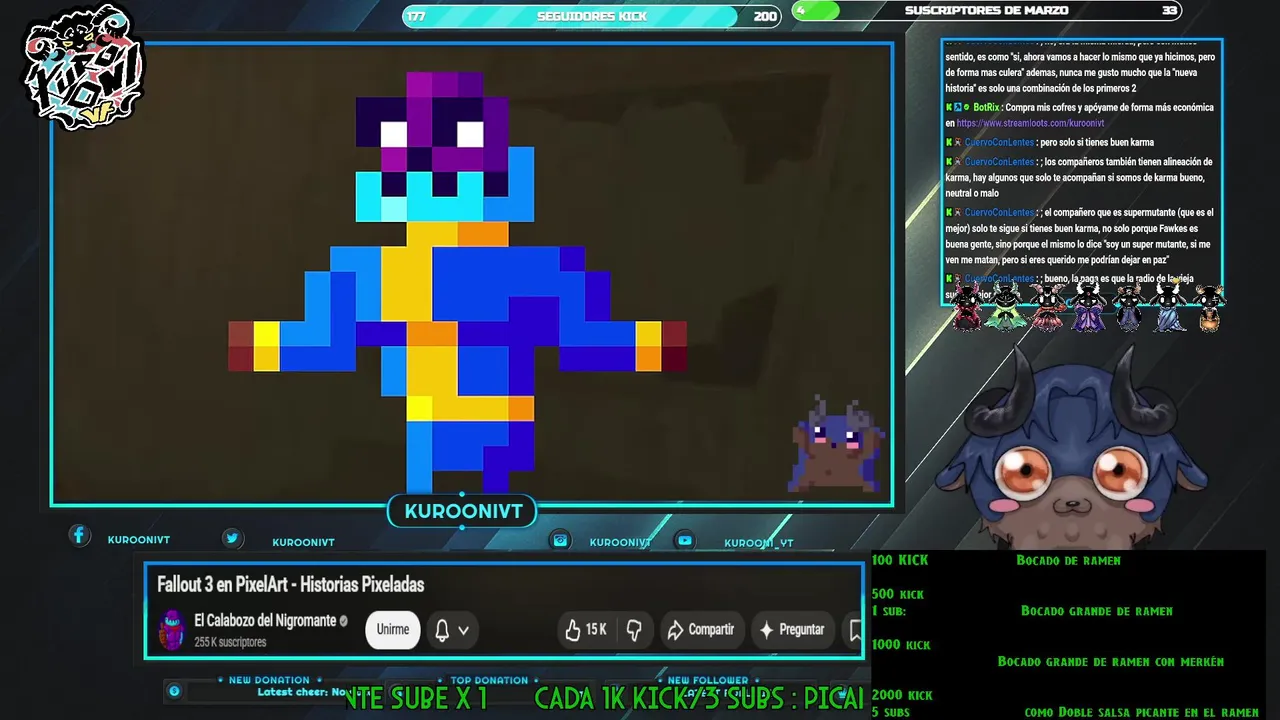Click the Kuro Oni VT logo
This screenshot has width=1280, height=720.
coord(84,68)
